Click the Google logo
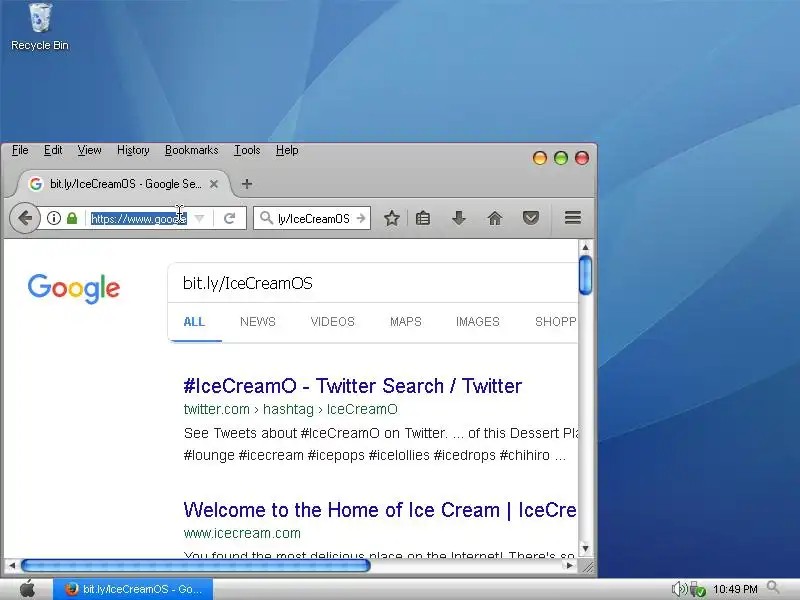Viewport: 800px width, 600px height. 74,288
